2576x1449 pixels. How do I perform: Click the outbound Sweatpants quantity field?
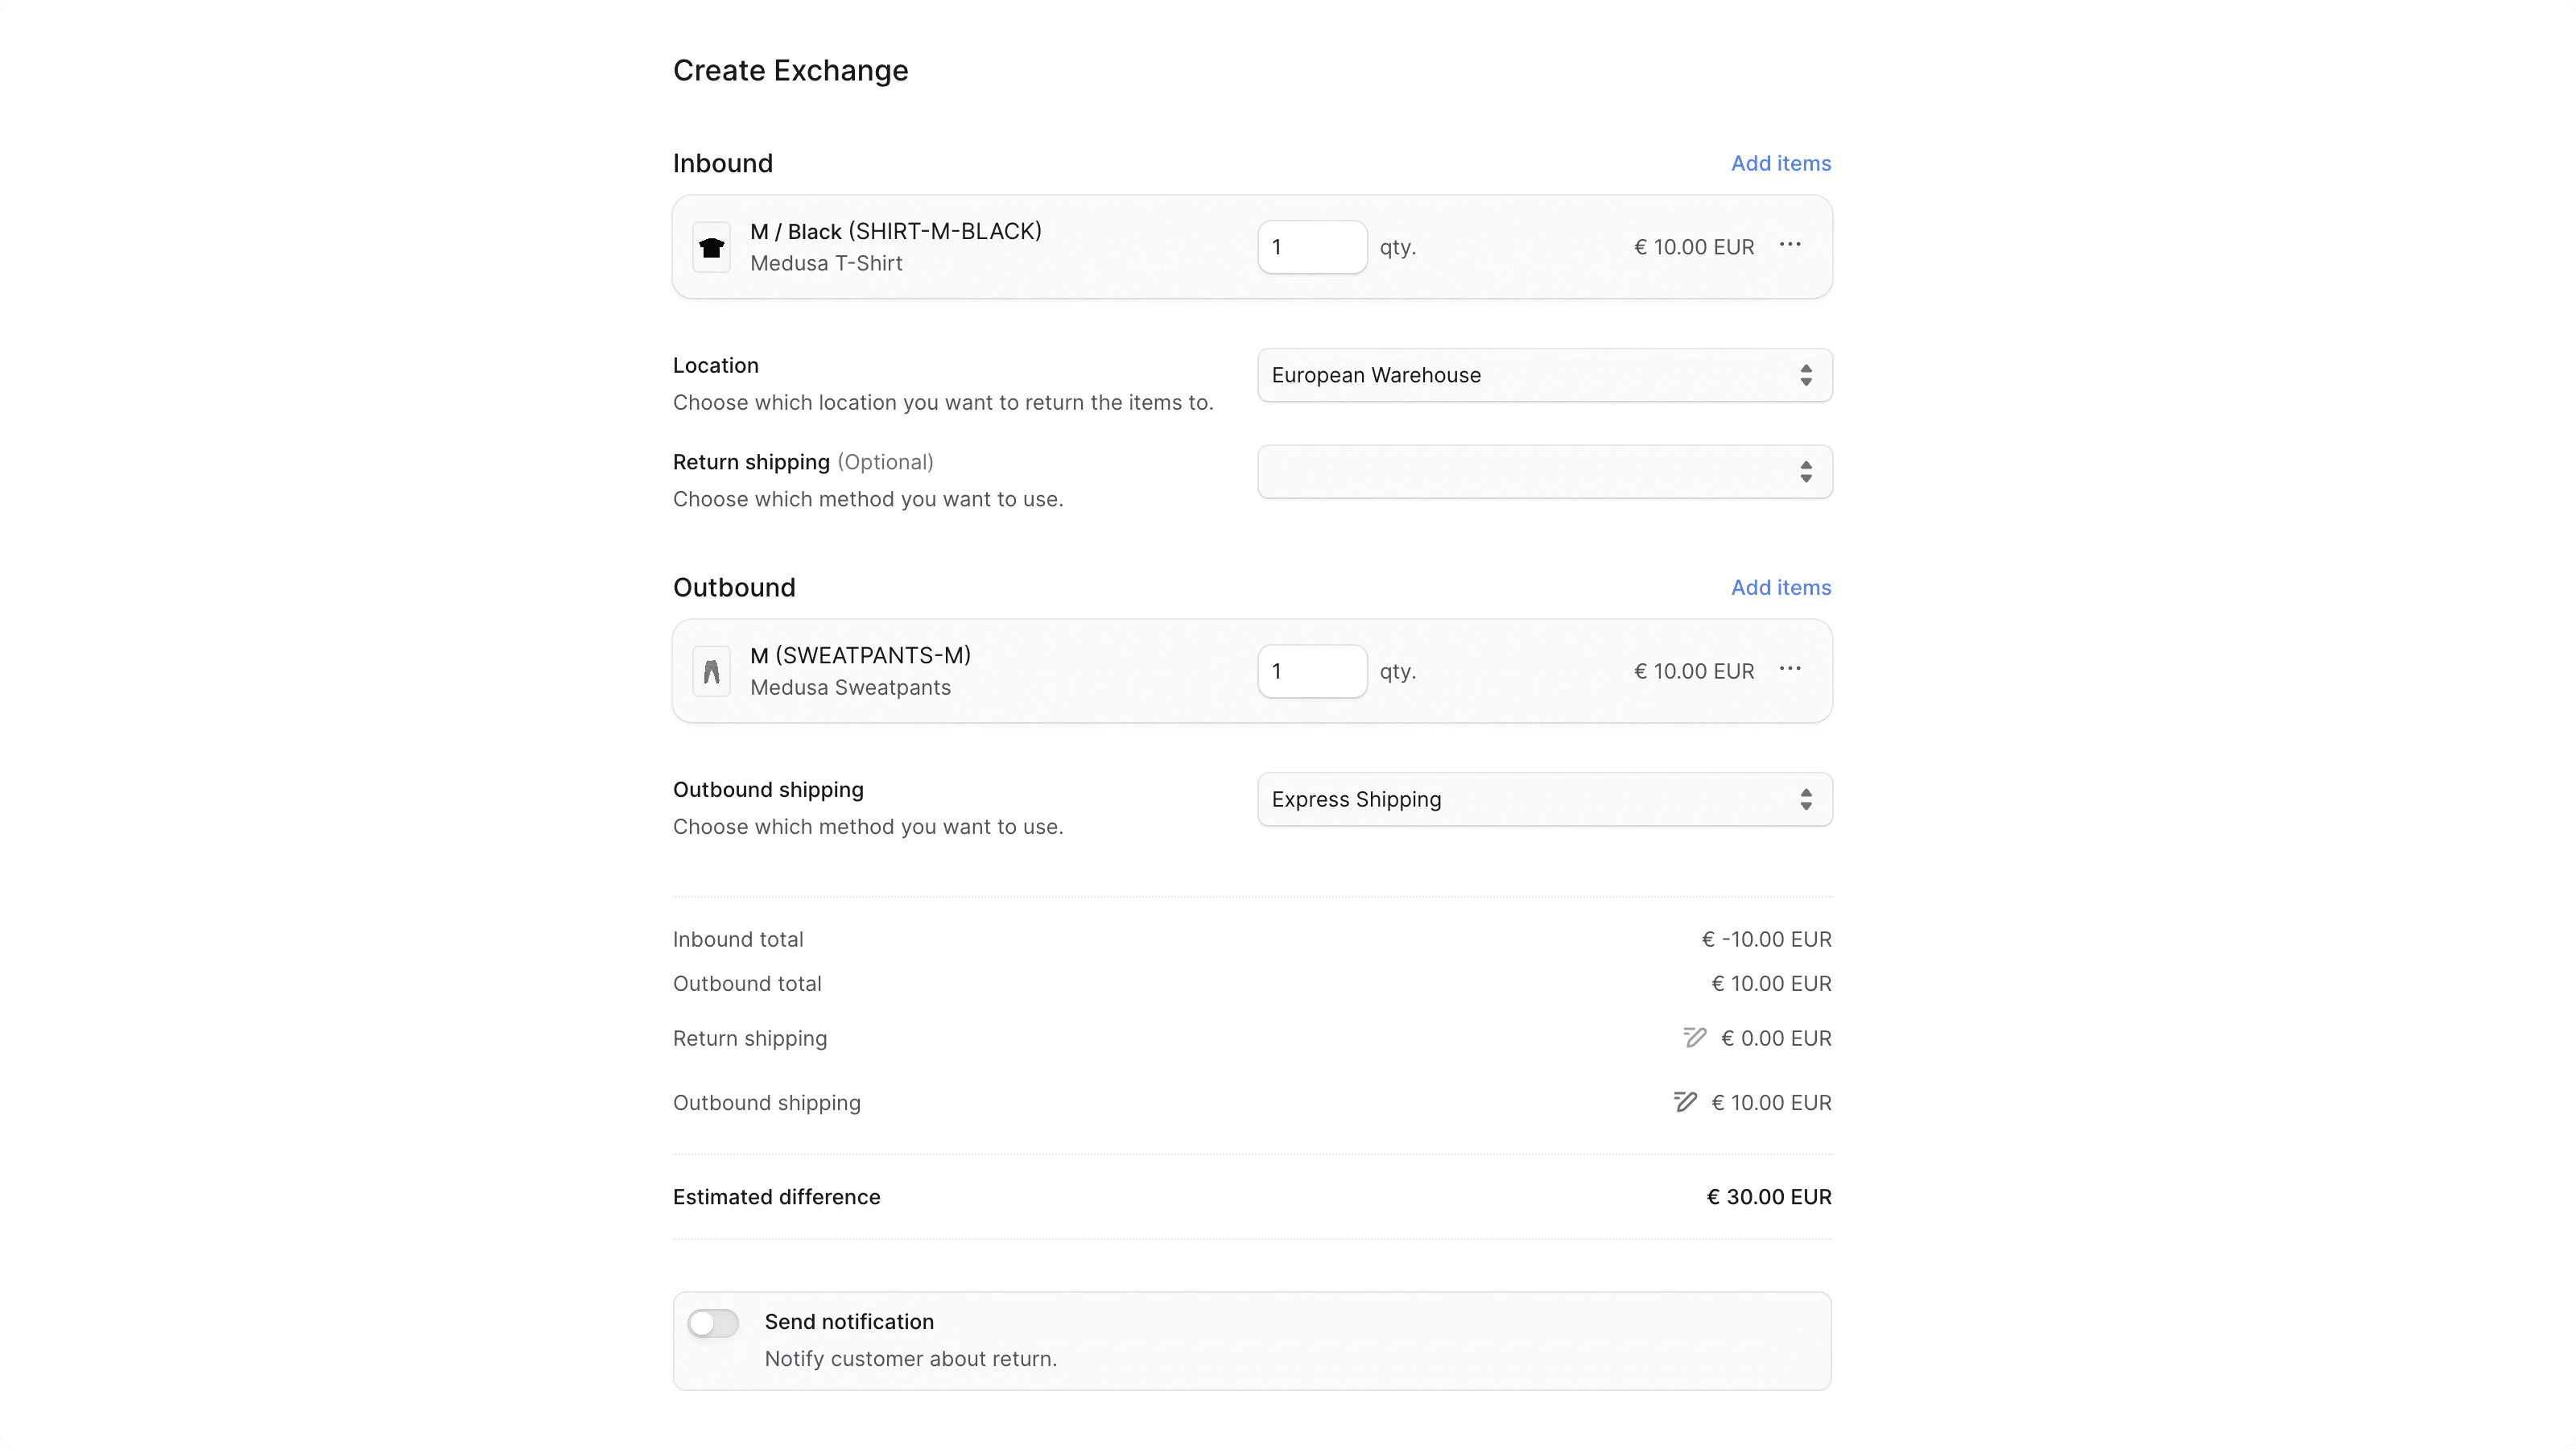(1312, 670)
